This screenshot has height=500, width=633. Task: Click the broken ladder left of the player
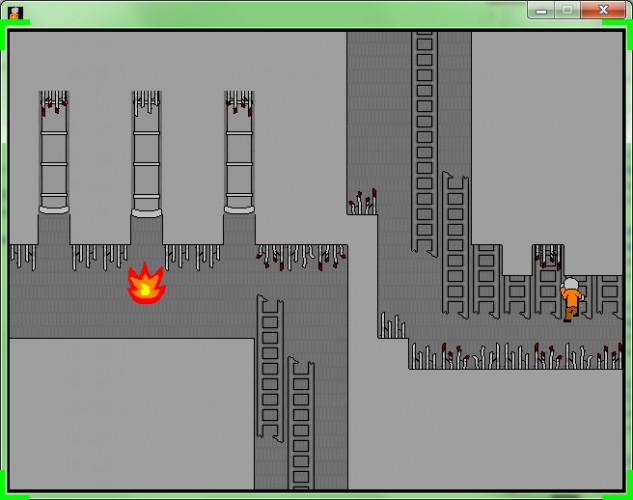(455, 245)
